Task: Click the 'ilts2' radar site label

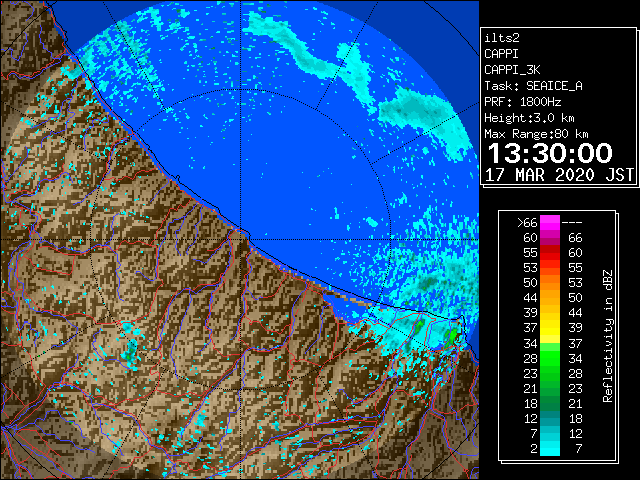Action: [x=502, y=38]
